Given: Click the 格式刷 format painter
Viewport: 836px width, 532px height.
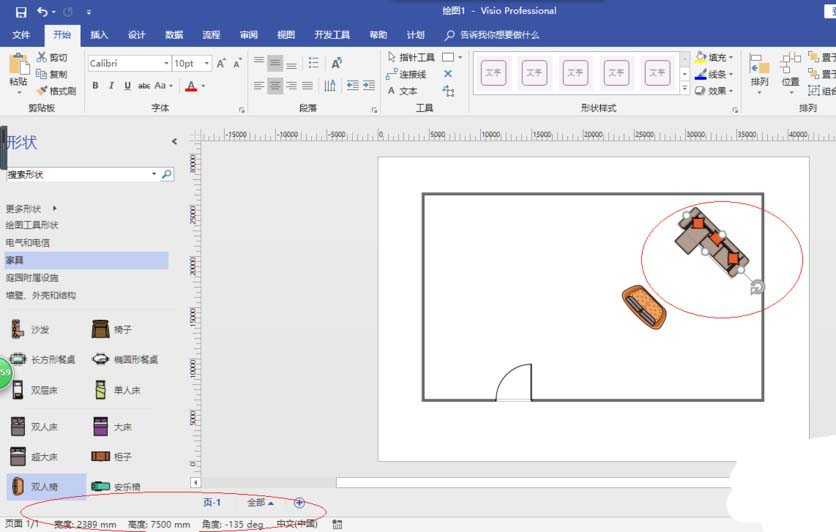Looking at the screenshot, I should point(56,91).
